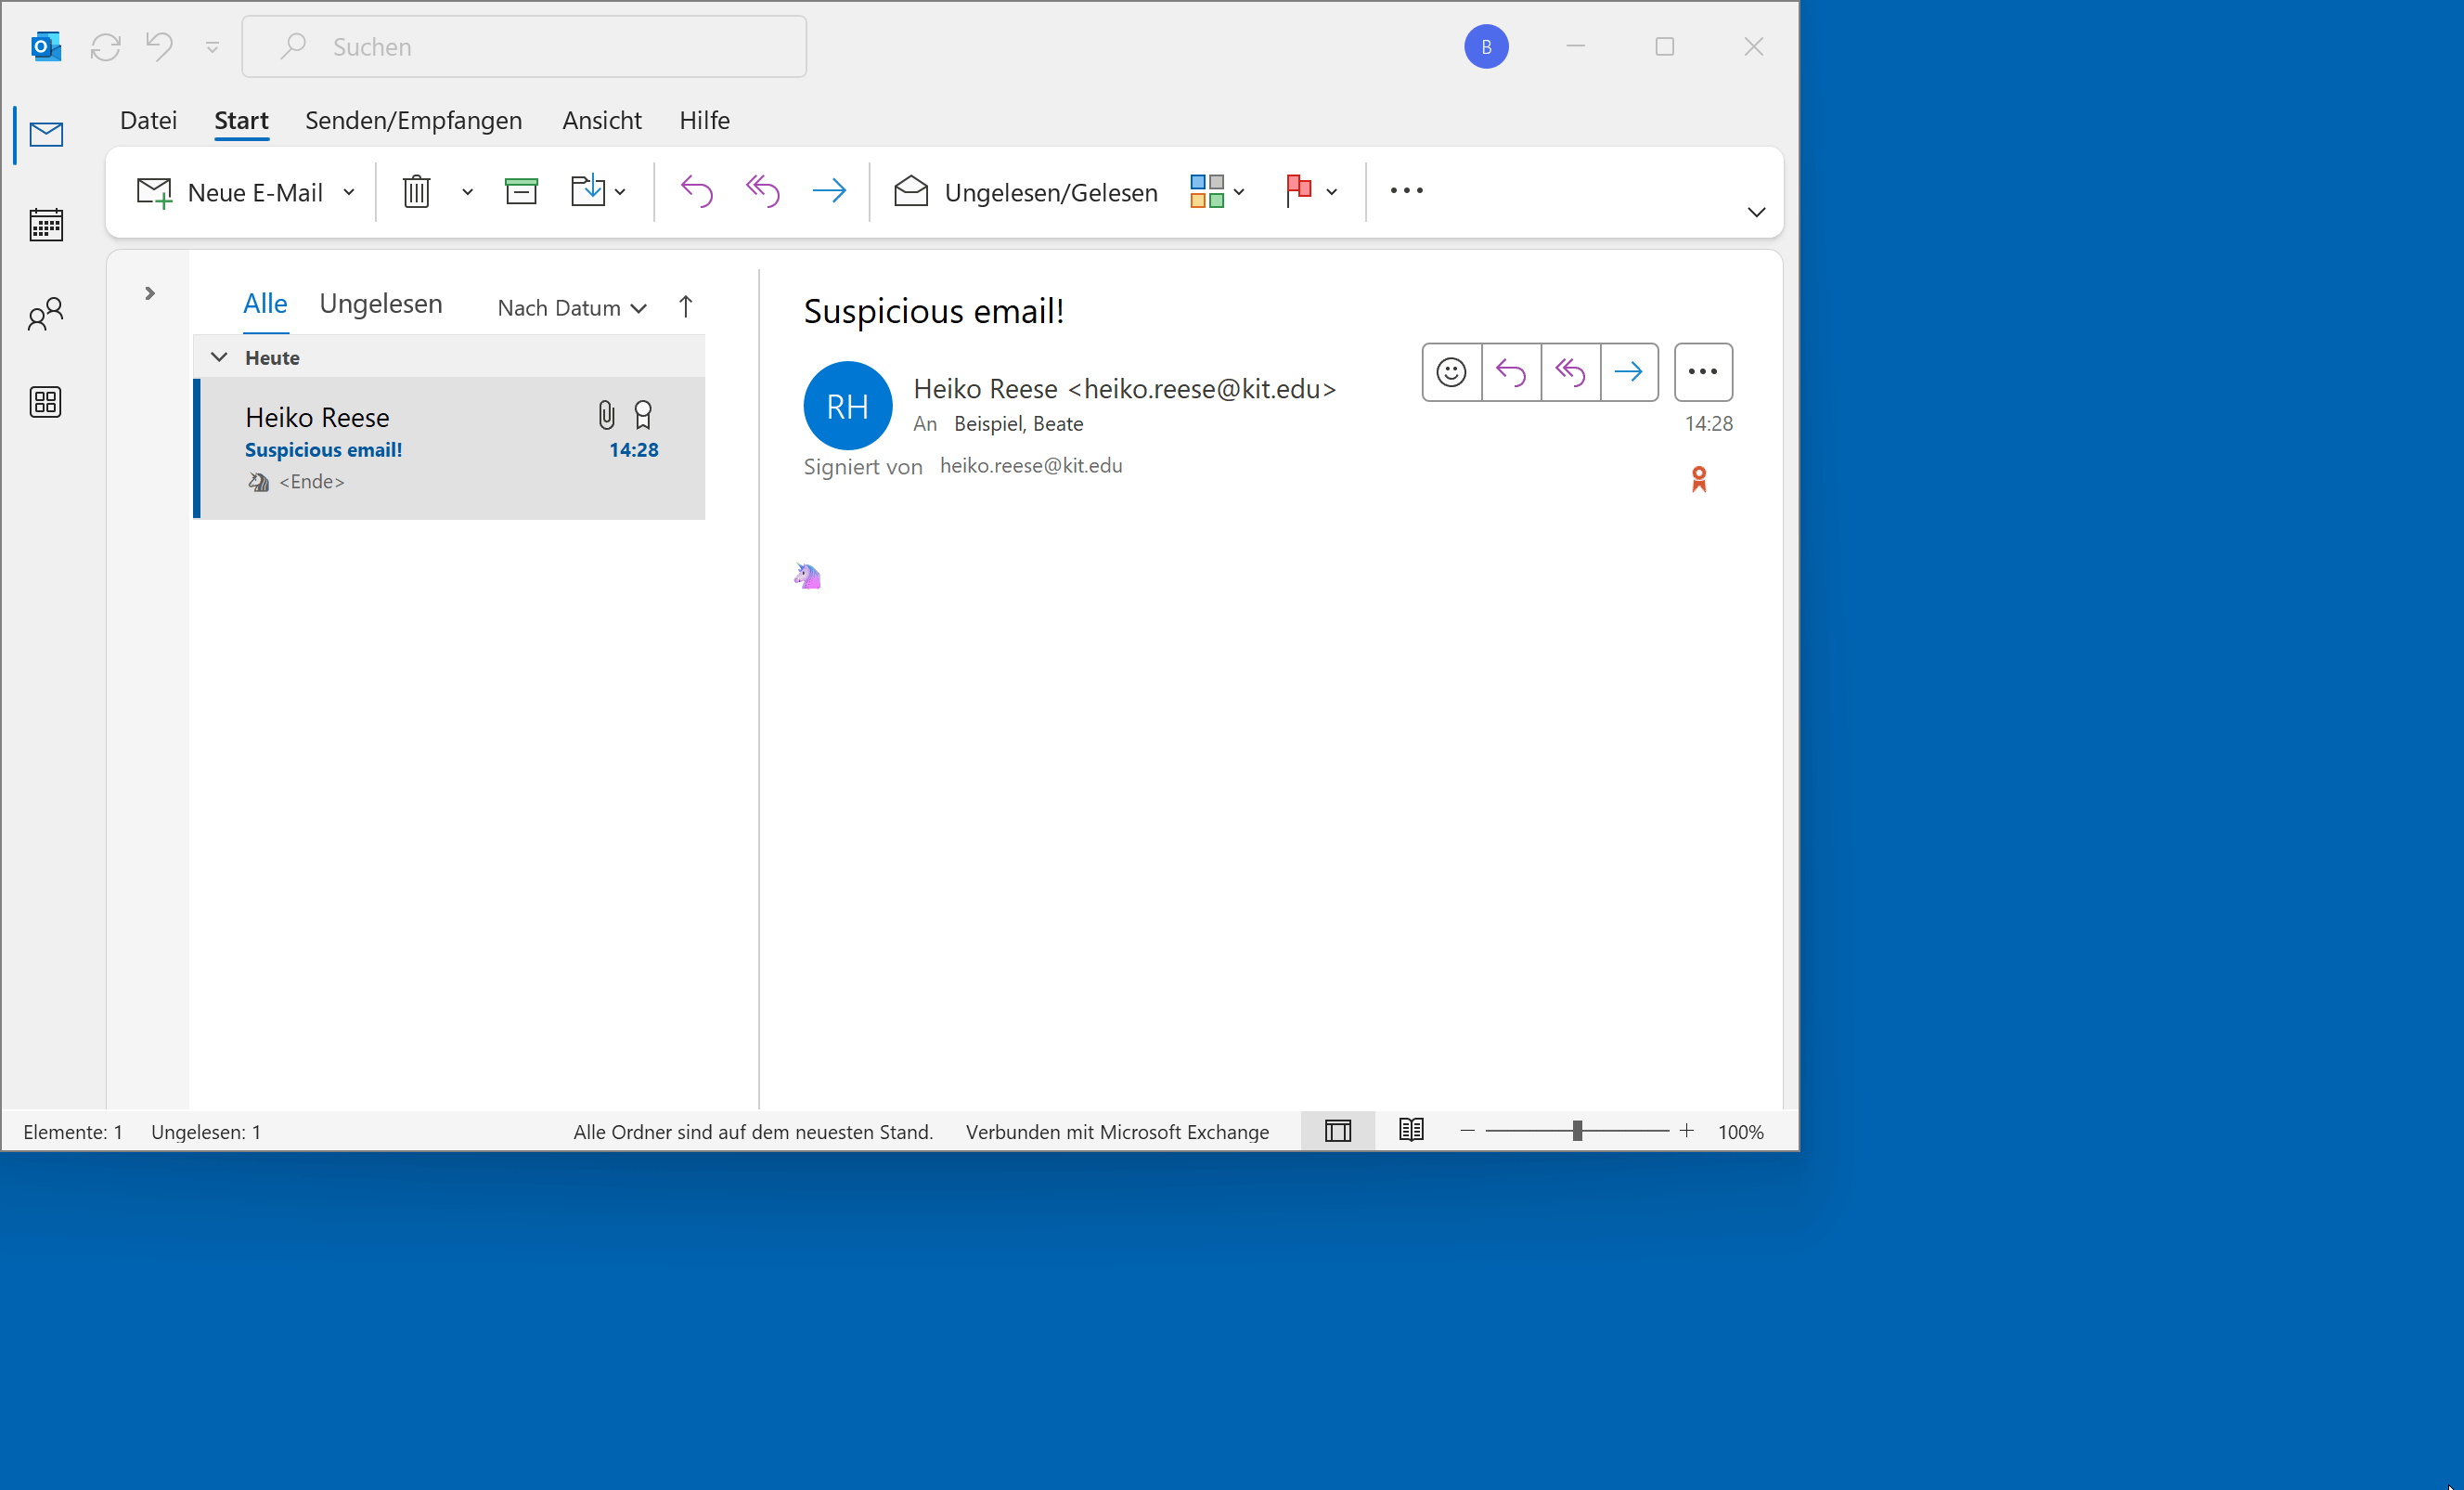Image resolution: width=2464 pixels, height=1490 pixels.
Task: Click the Delete trash icon
Action: 416,191
